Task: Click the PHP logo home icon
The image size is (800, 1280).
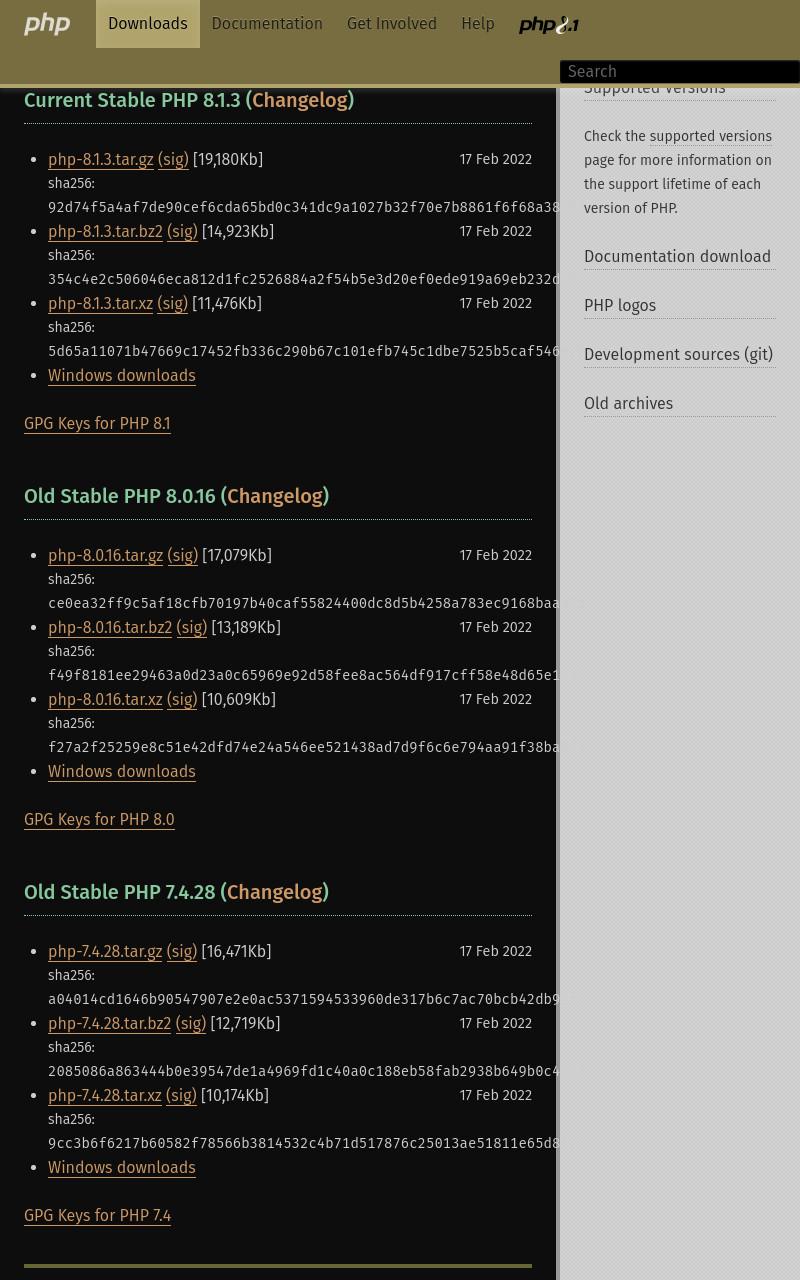Action: coord(47,24)
